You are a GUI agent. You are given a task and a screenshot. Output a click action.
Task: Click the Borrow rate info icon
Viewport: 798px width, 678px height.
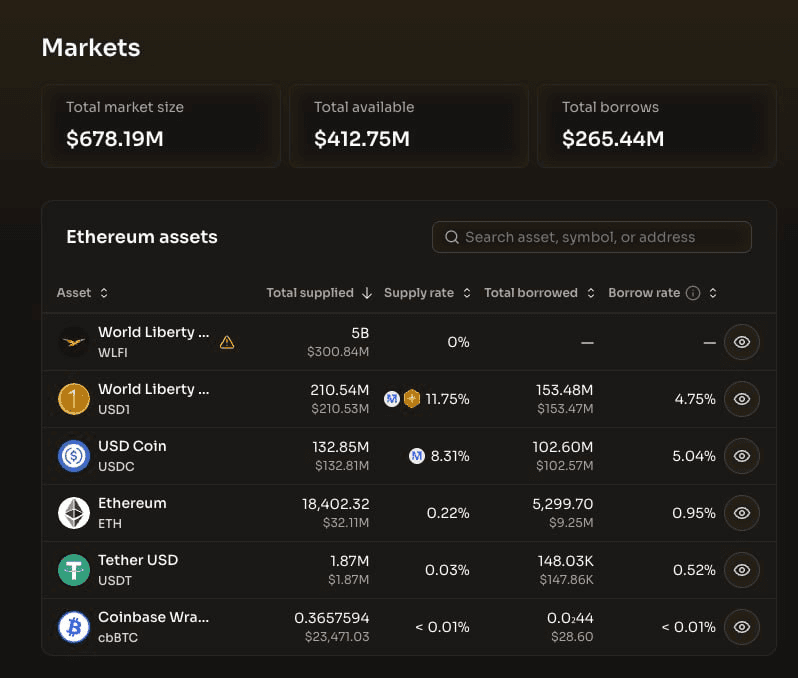[x=693, y=293]
